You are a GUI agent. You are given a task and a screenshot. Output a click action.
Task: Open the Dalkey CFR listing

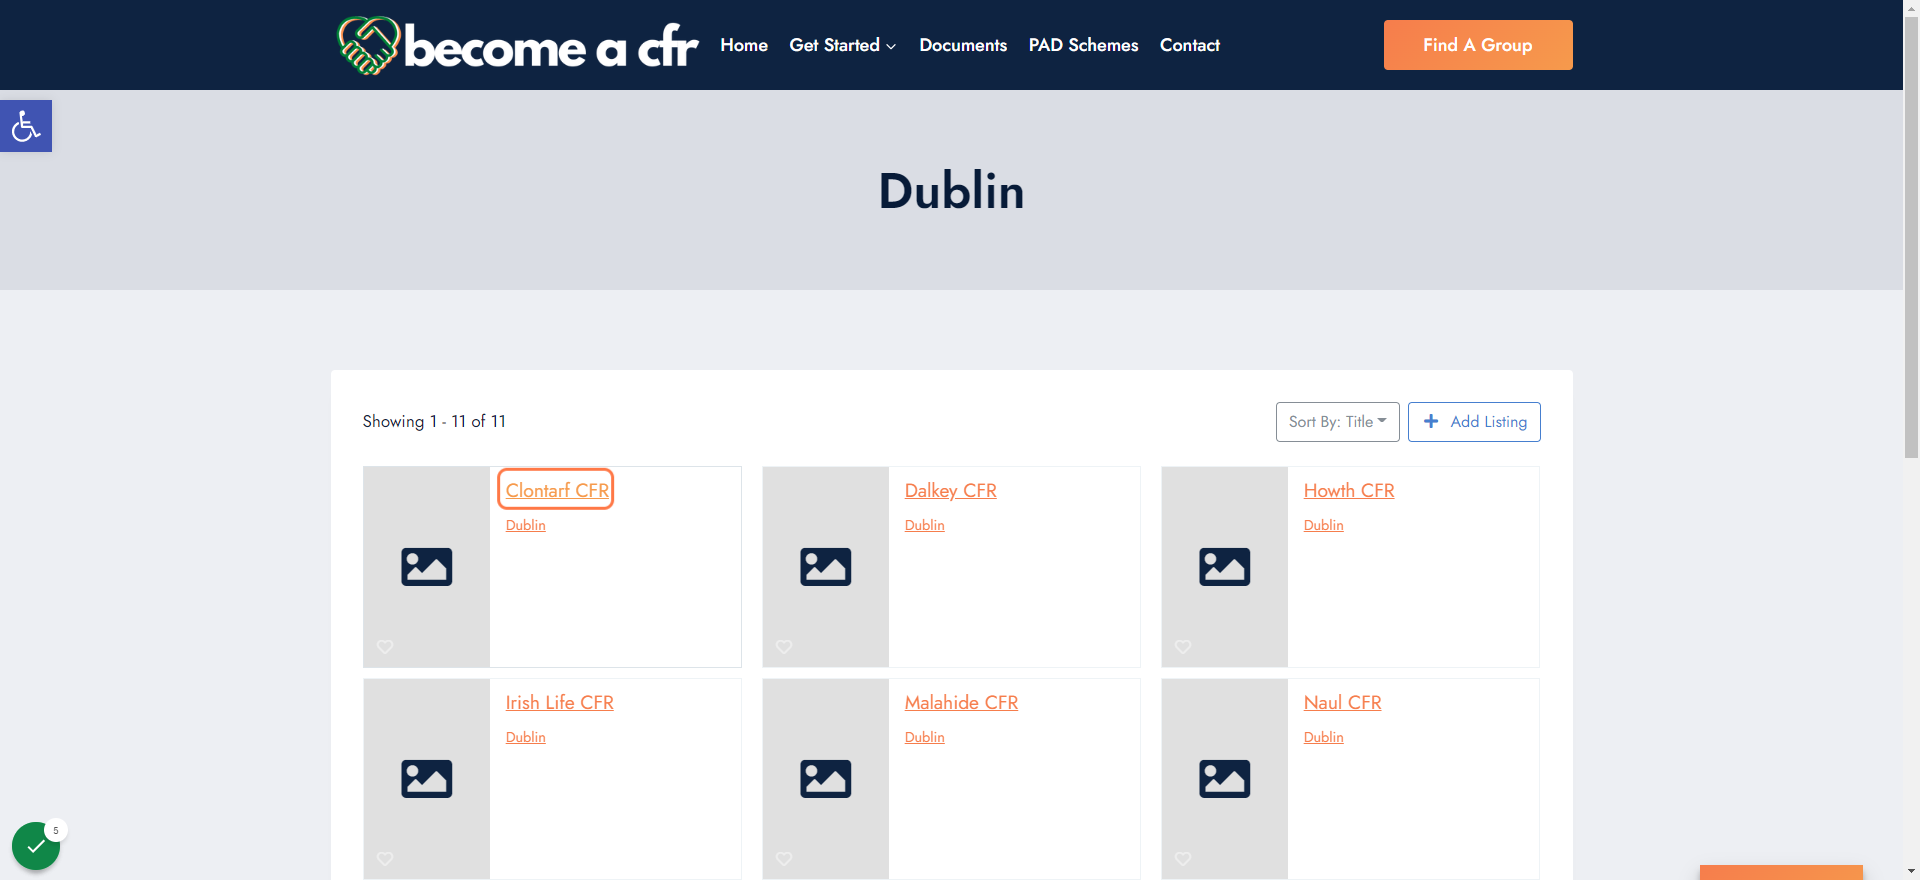point(951,490)
